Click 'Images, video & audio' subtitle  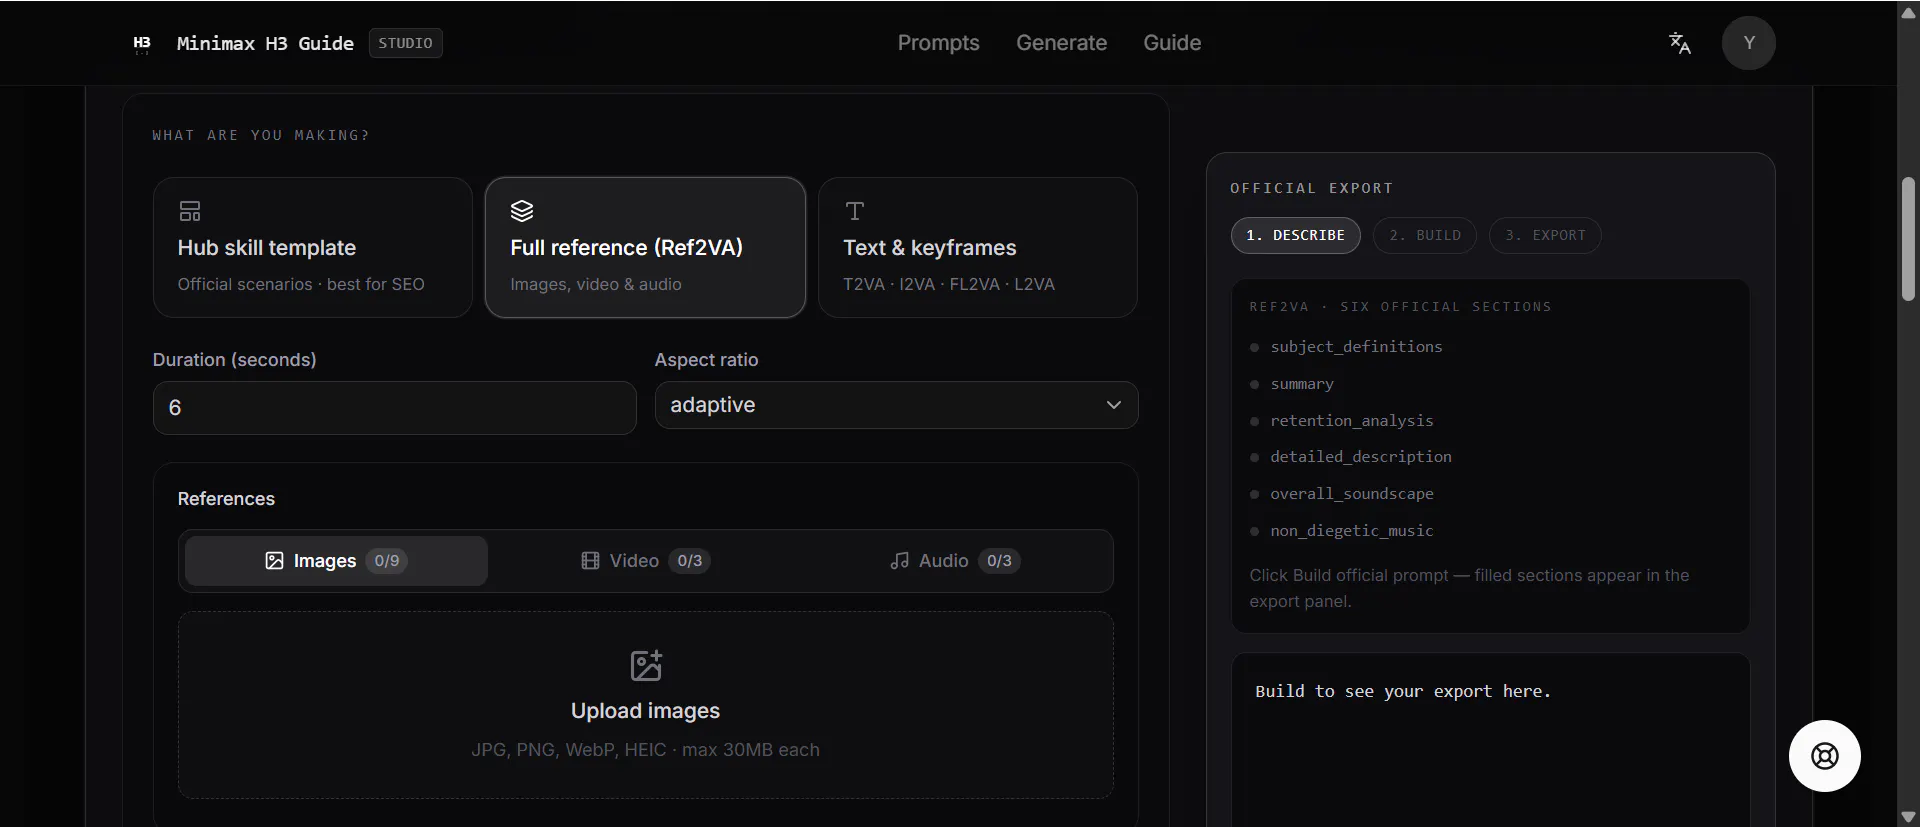[x=596, y=285]
